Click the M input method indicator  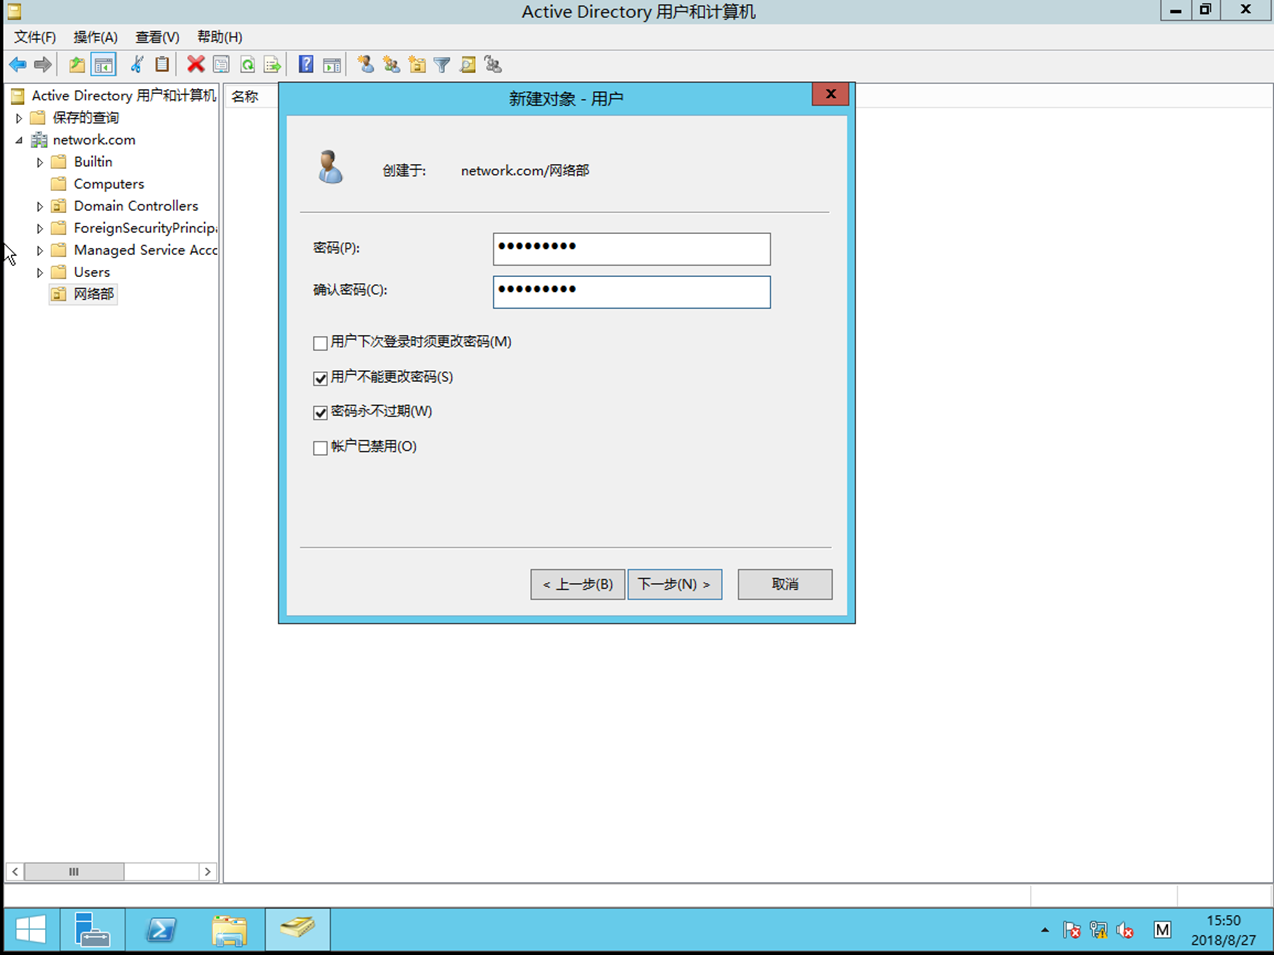click(x=1162, y=930)
